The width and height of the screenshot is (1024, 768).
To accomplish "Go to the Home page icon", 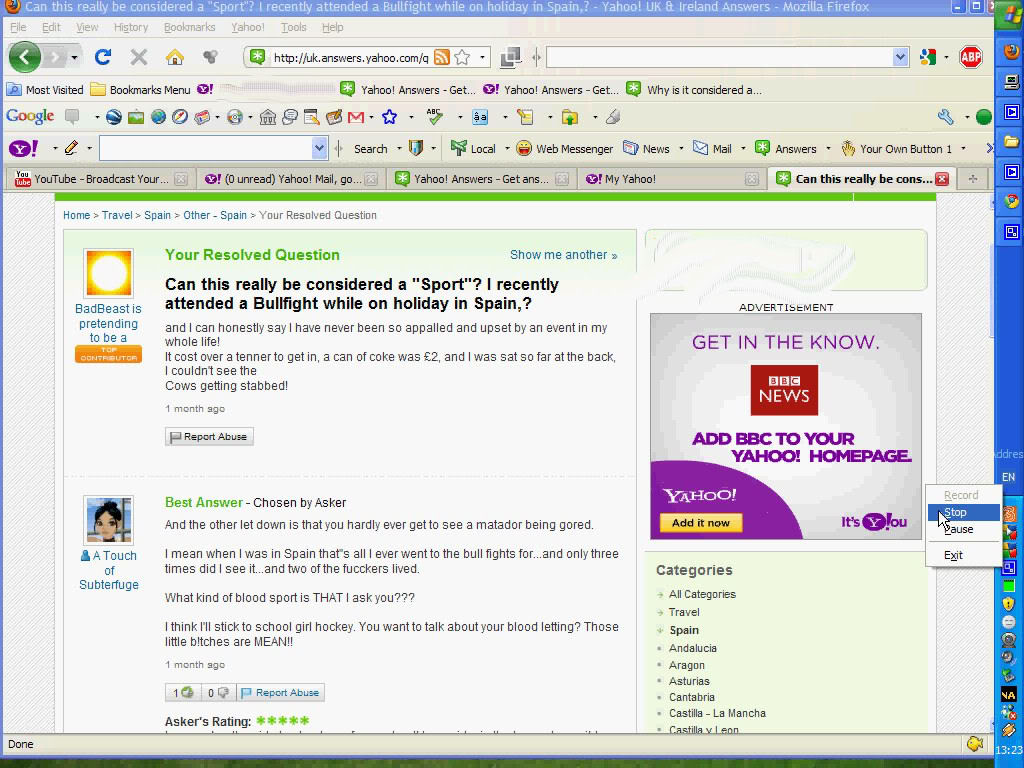I will [174, 57].
